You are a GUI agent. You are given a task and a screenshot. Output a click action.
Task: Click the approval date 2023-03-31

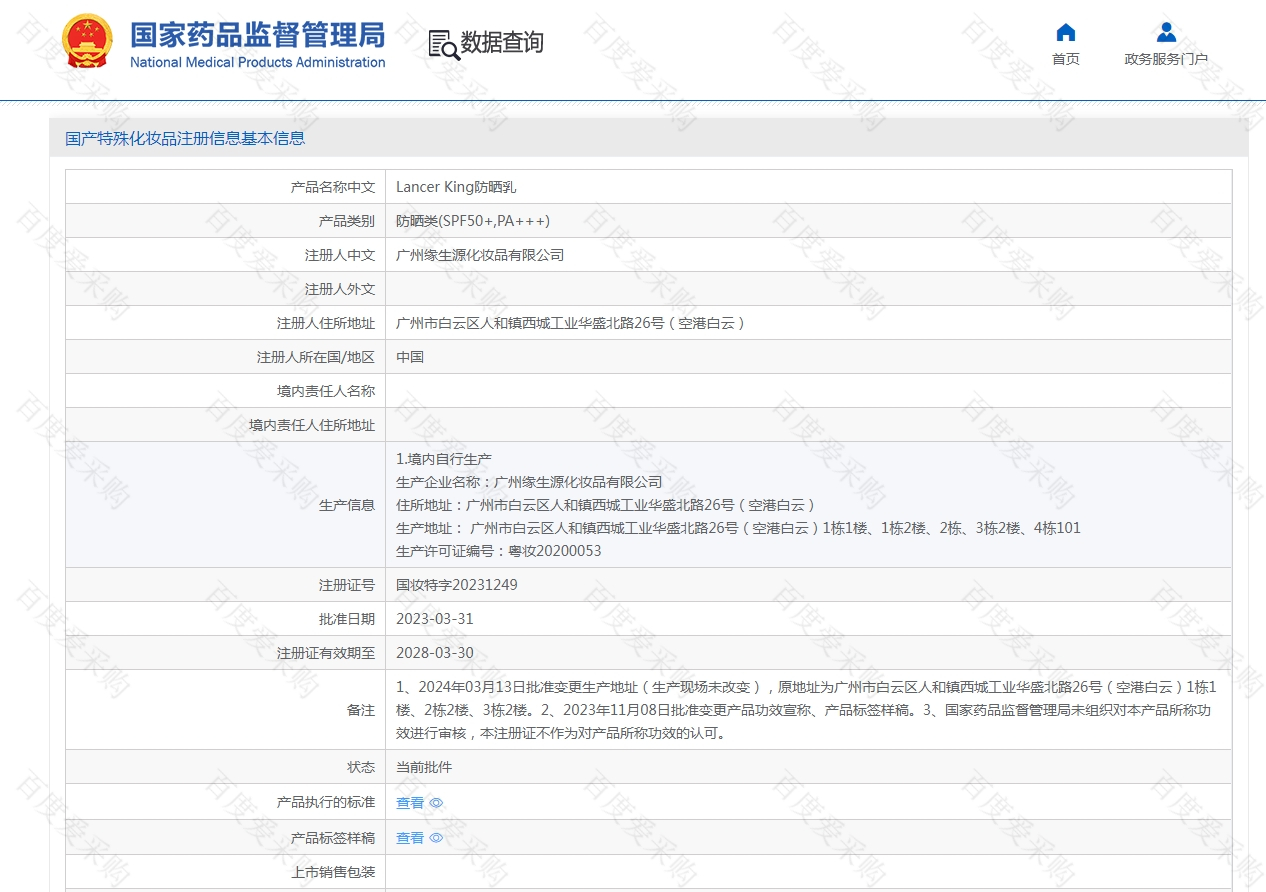435,619
